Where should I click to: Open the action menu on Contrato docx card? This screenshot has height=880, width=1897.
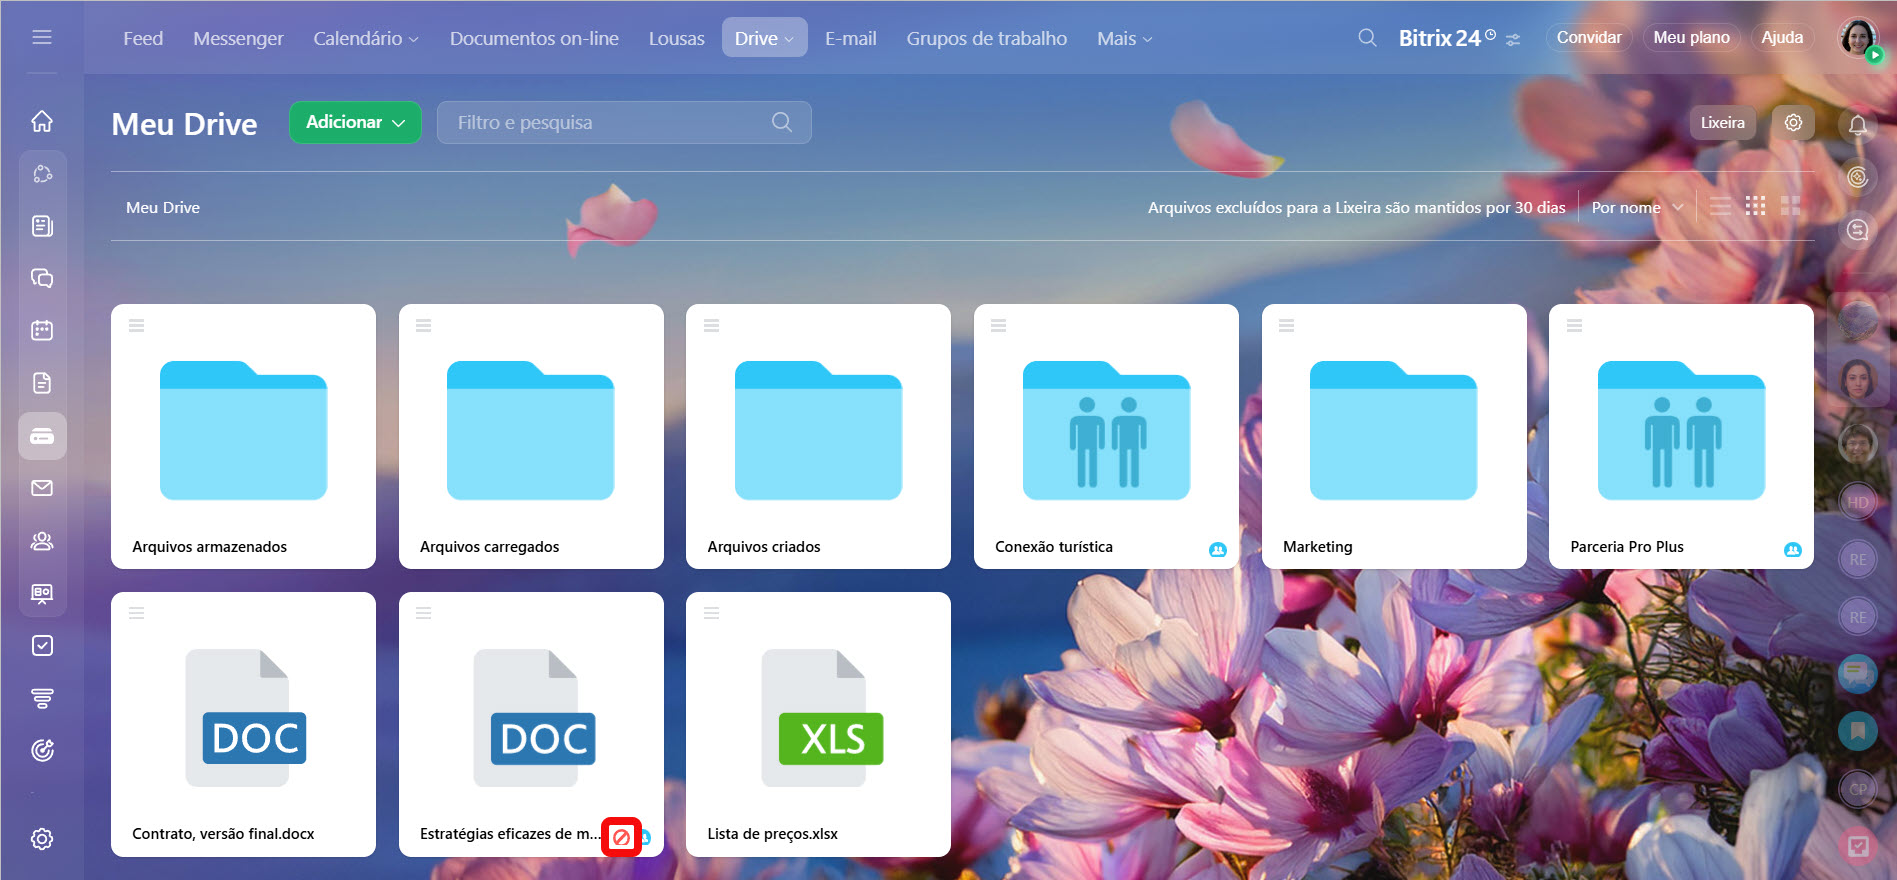click(136, 612)
